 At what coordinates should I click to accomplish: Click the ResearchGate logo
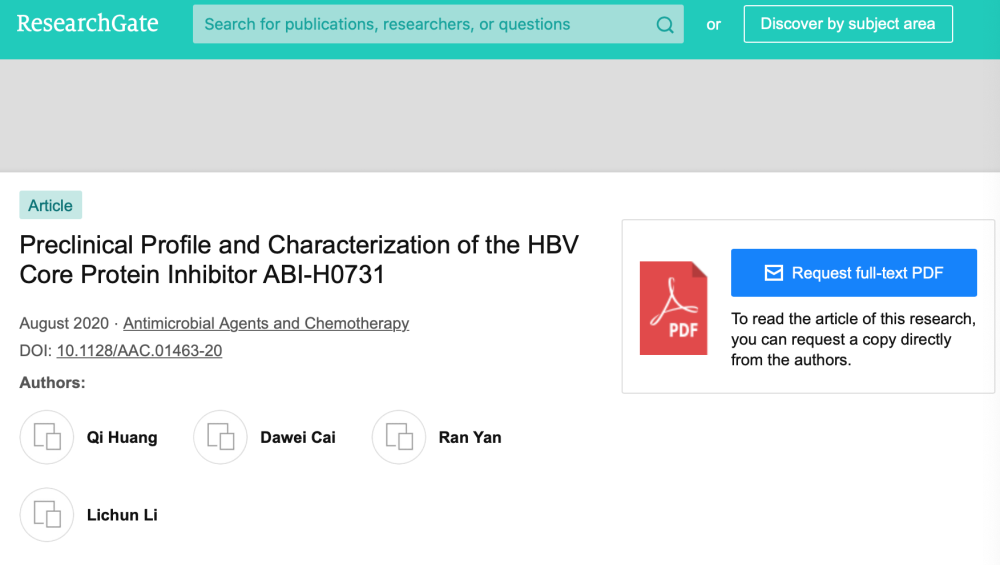point(87,23)
